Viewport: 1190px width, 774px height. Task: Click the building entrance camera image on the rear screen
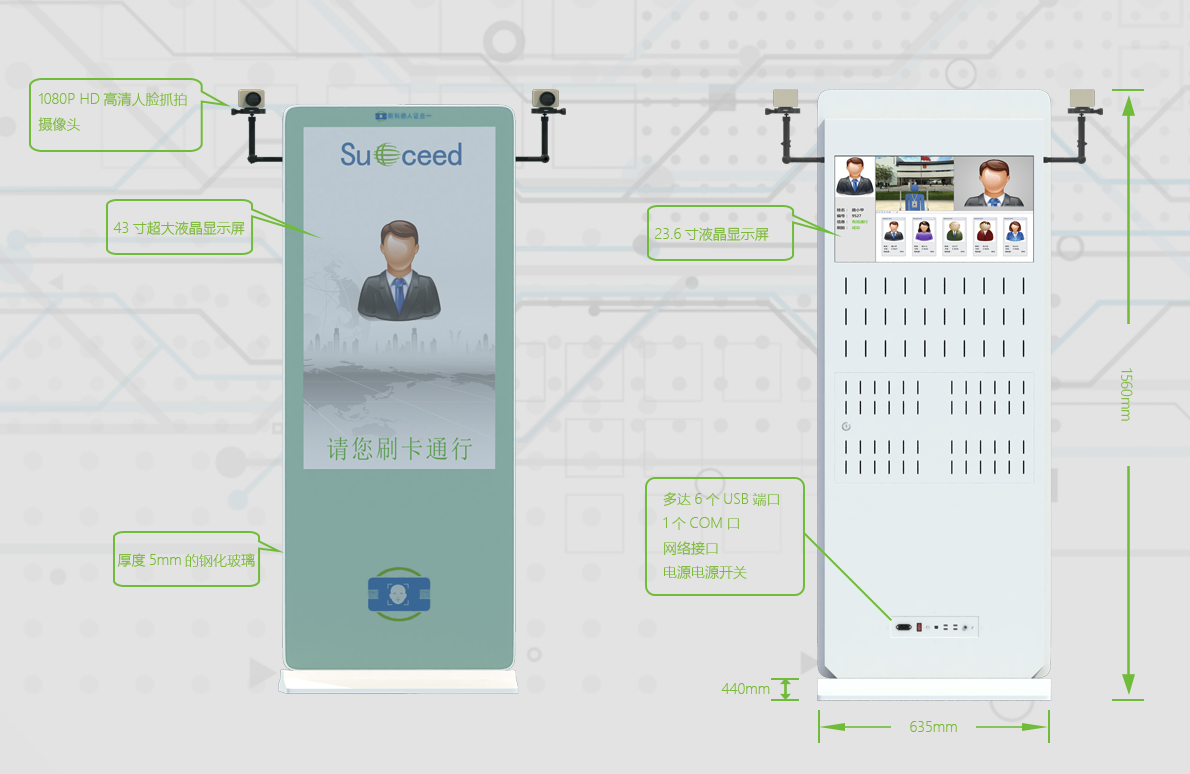tap(915, 184)
